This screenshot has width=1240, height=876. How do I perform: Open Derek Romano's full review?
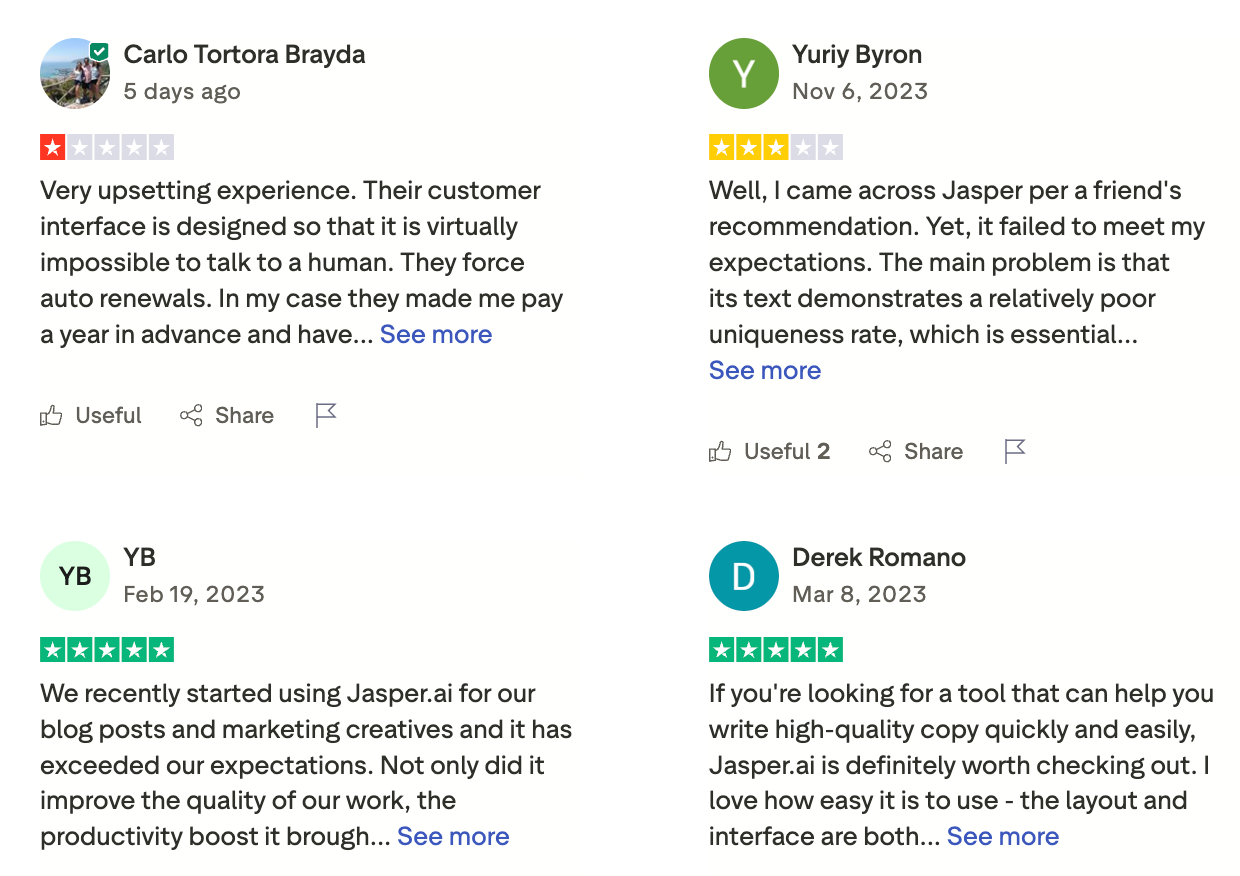pyautogui.click(x=1003, y=836)
